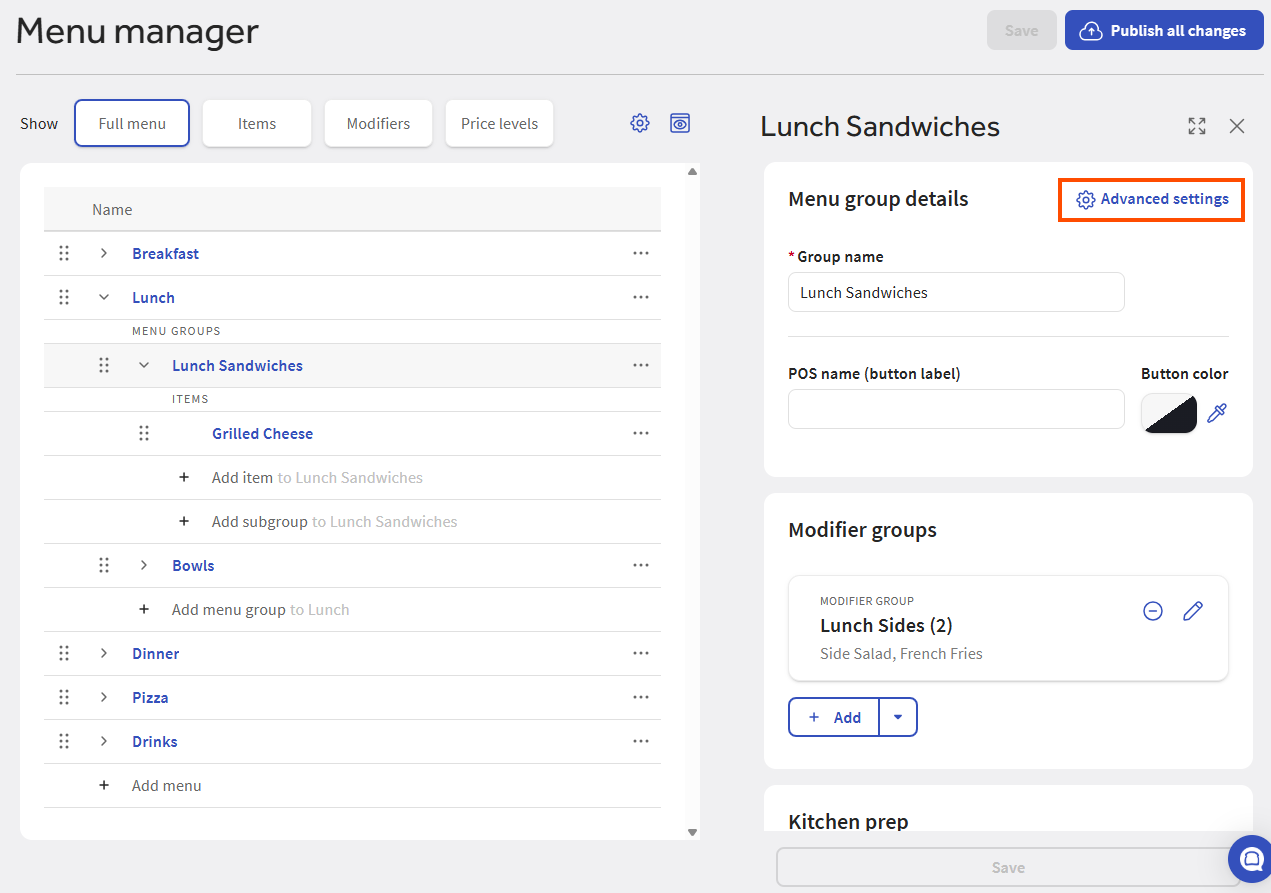Open the three-dot menu for Breakfast
The image size is (1271, 893).
click(641, 253)
